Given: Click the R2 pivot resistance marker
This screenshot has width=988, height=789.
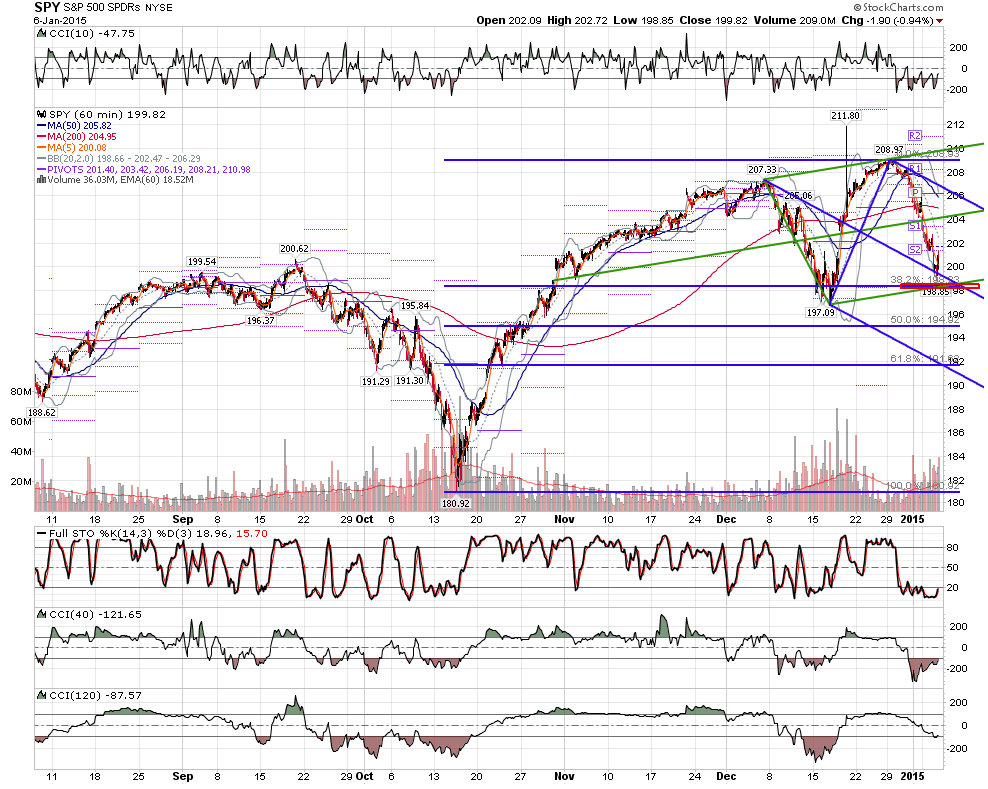Looking at the screenshot, I should point(914,135).
